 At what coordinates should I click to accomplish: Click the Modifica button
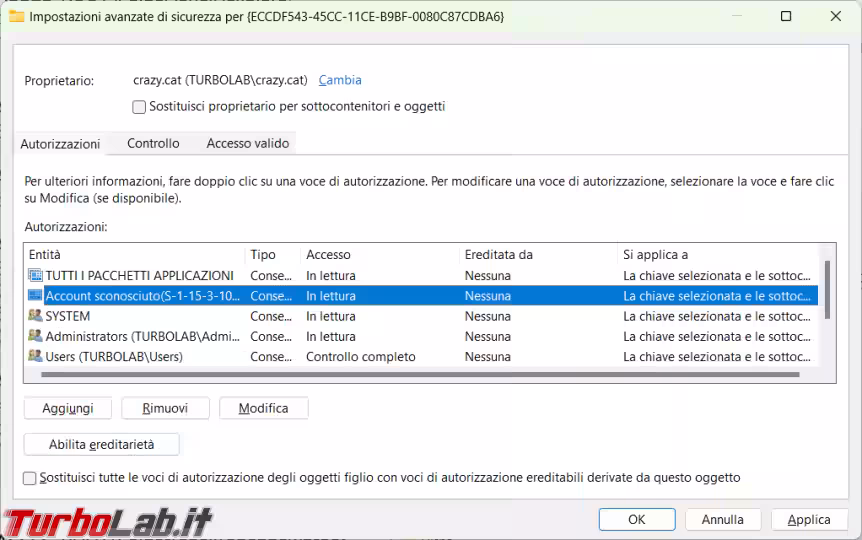(263, 408)
